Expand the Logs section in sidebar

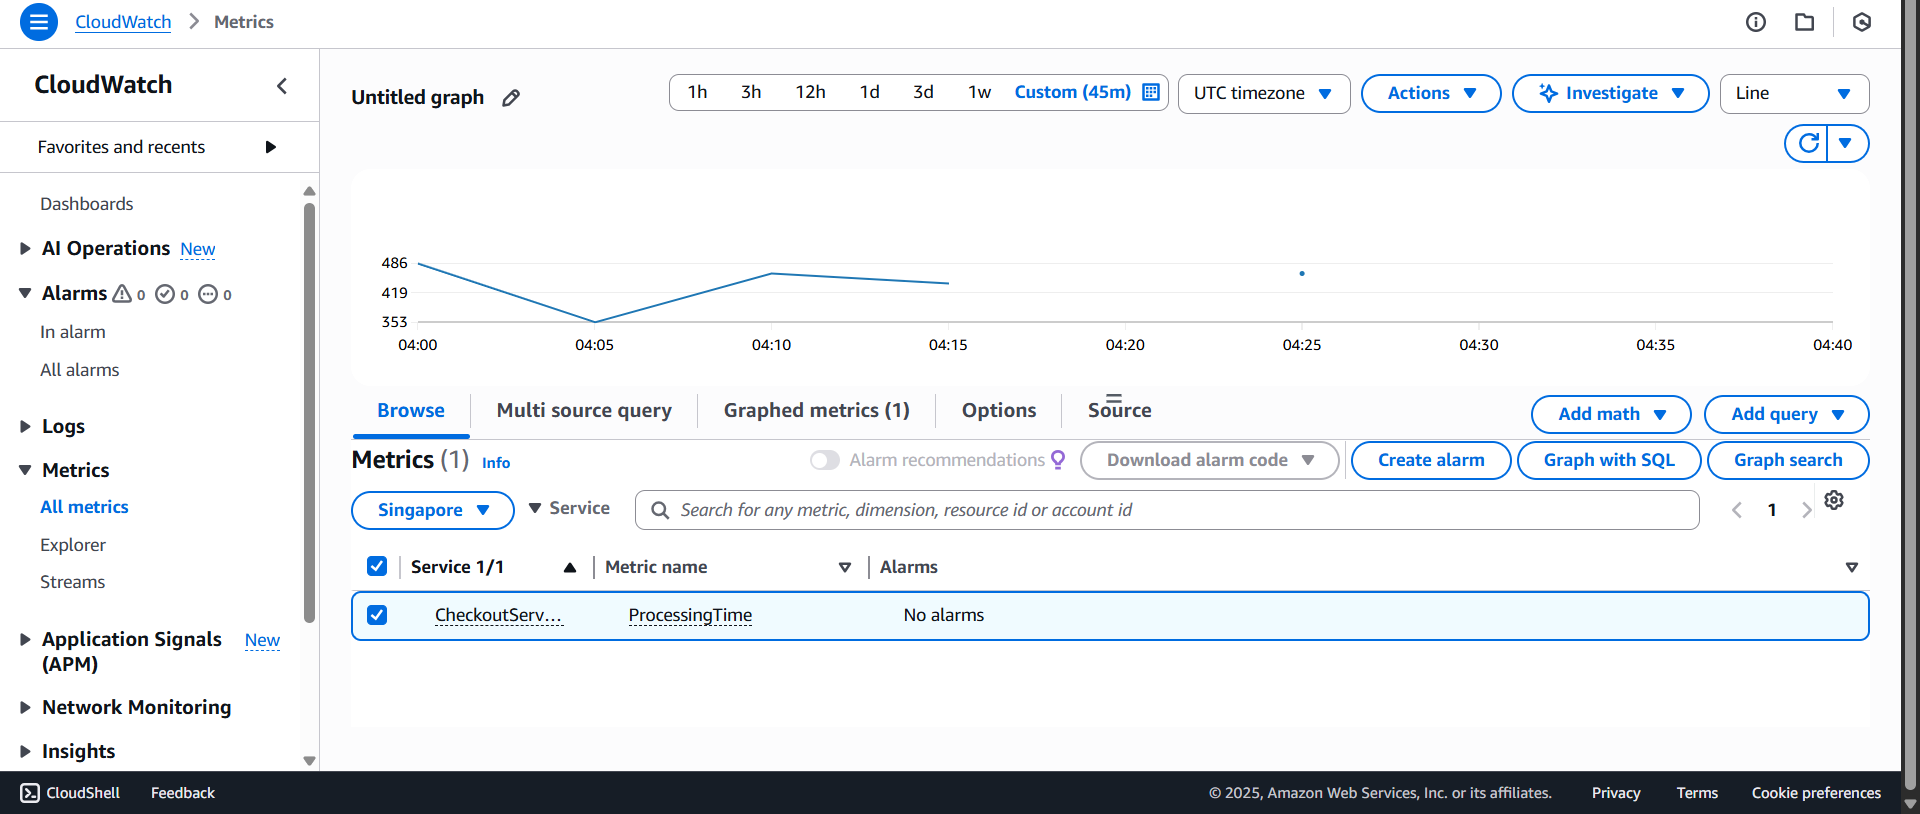tap(26, 427)
